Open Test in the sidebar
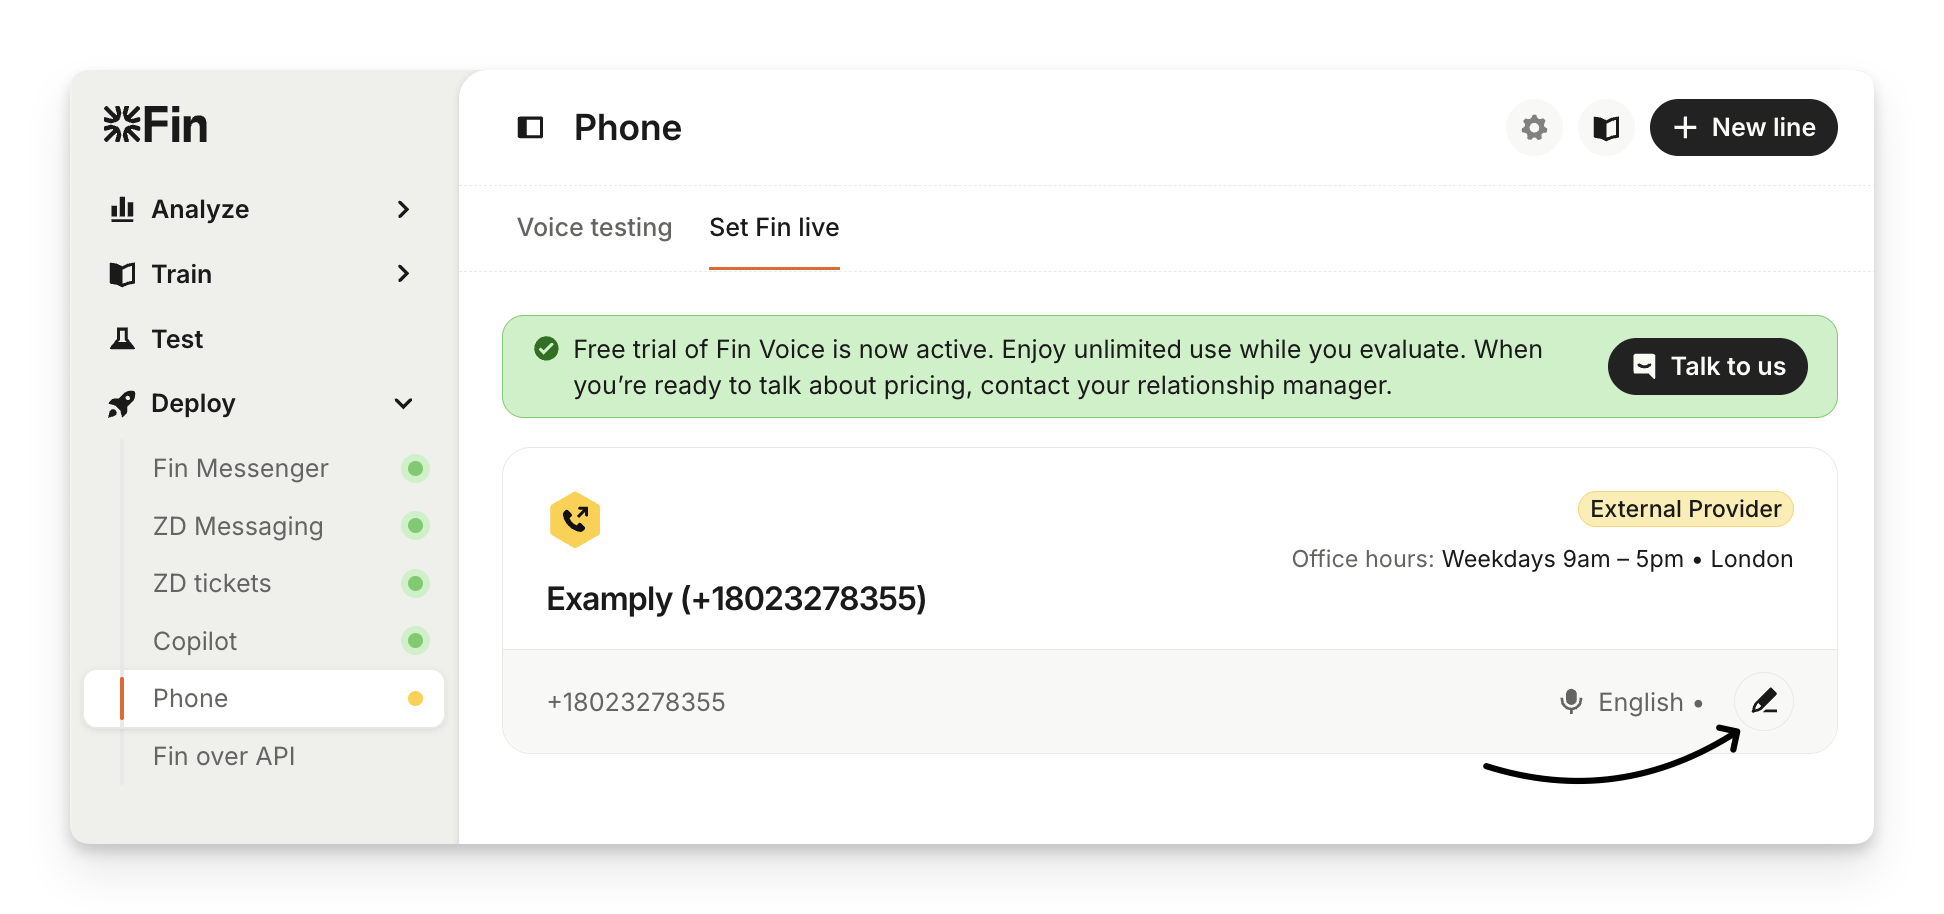Image resolution: width=1944 pixels, height=914 pixels. point(177,339)
